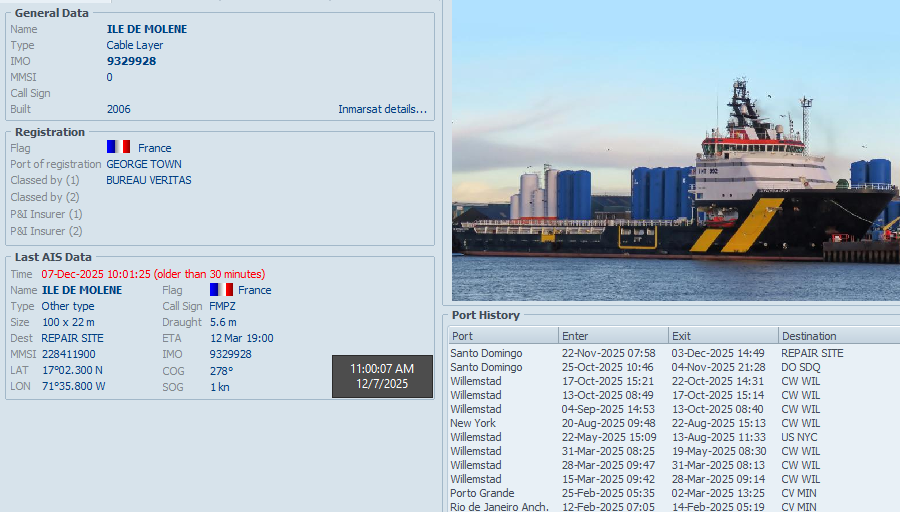Select the Rio de Janeiro Anch. row
This screenshot has width=900, height=512.
pyautogui.click(x=674, y=506)
